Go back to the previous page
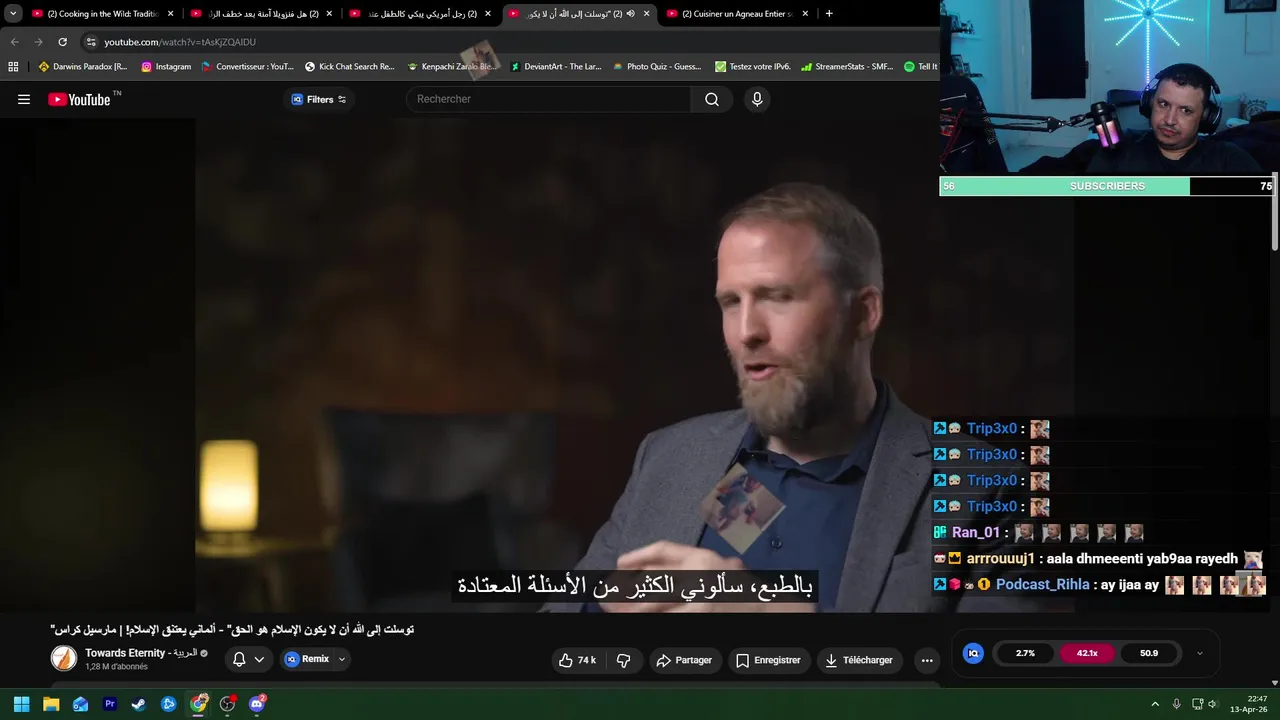 [14, 42]
